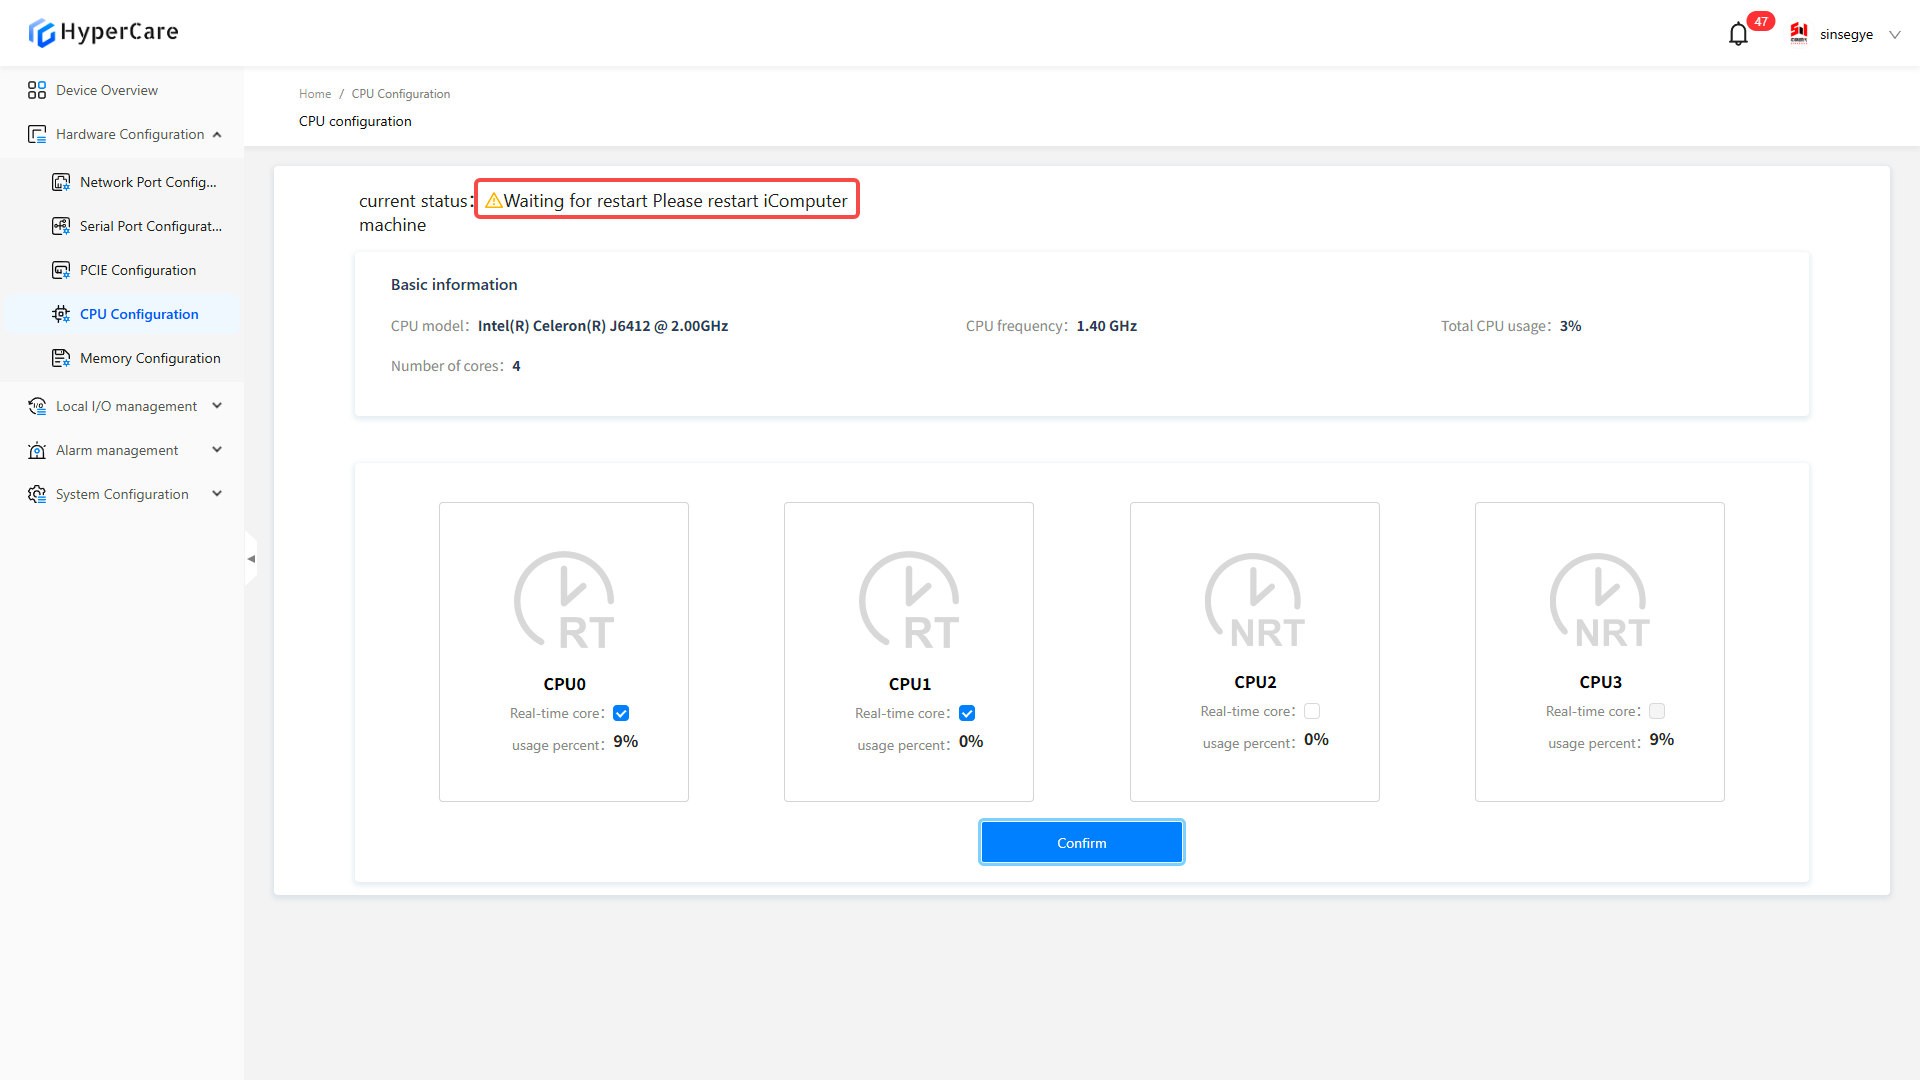Click the Memory Configuration icon
Viewport: 1920px width, 1080px height.
click(x=61, y=358)
